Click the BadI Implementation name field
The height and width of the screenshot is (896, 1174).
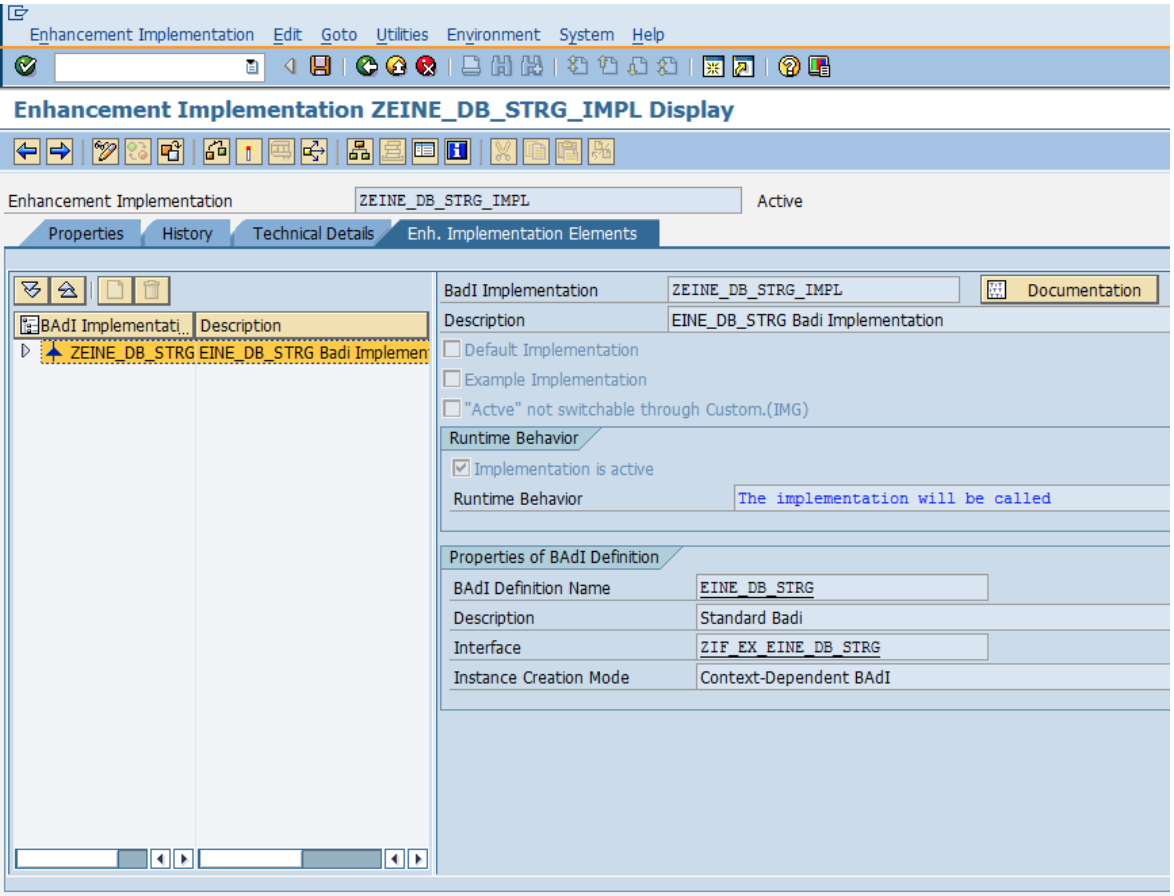(x=813, y=290)
